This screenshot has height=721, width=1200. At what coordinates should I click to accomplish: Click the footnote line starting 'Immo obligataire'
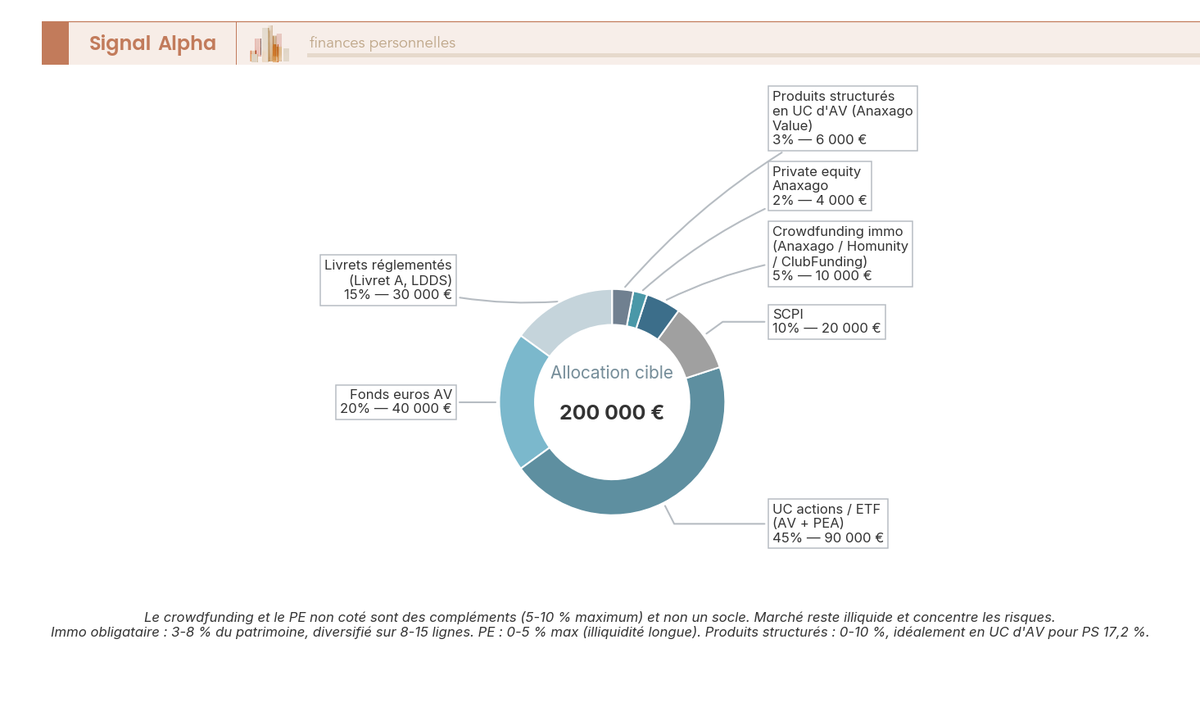click(x=600, y=632)
